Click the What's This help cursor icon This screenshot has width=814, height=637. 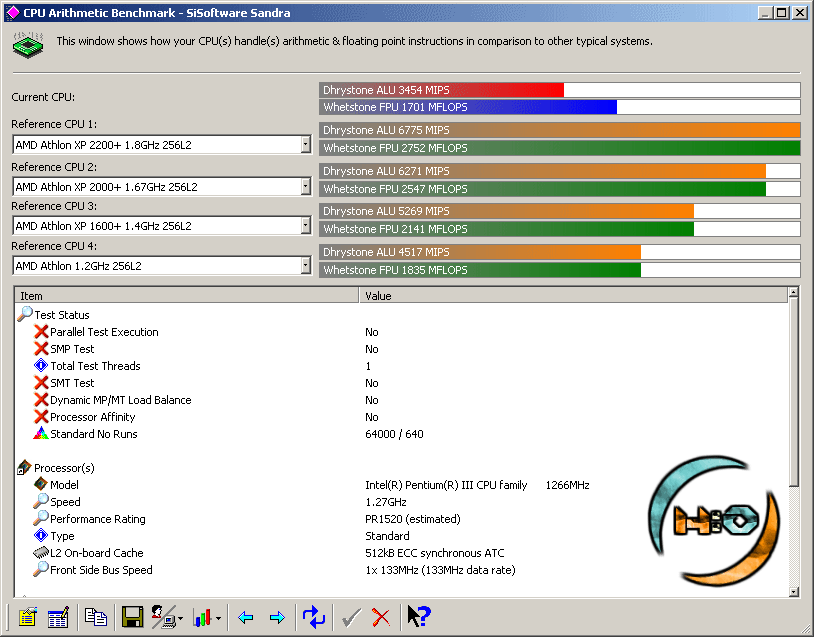pos(419,616)
